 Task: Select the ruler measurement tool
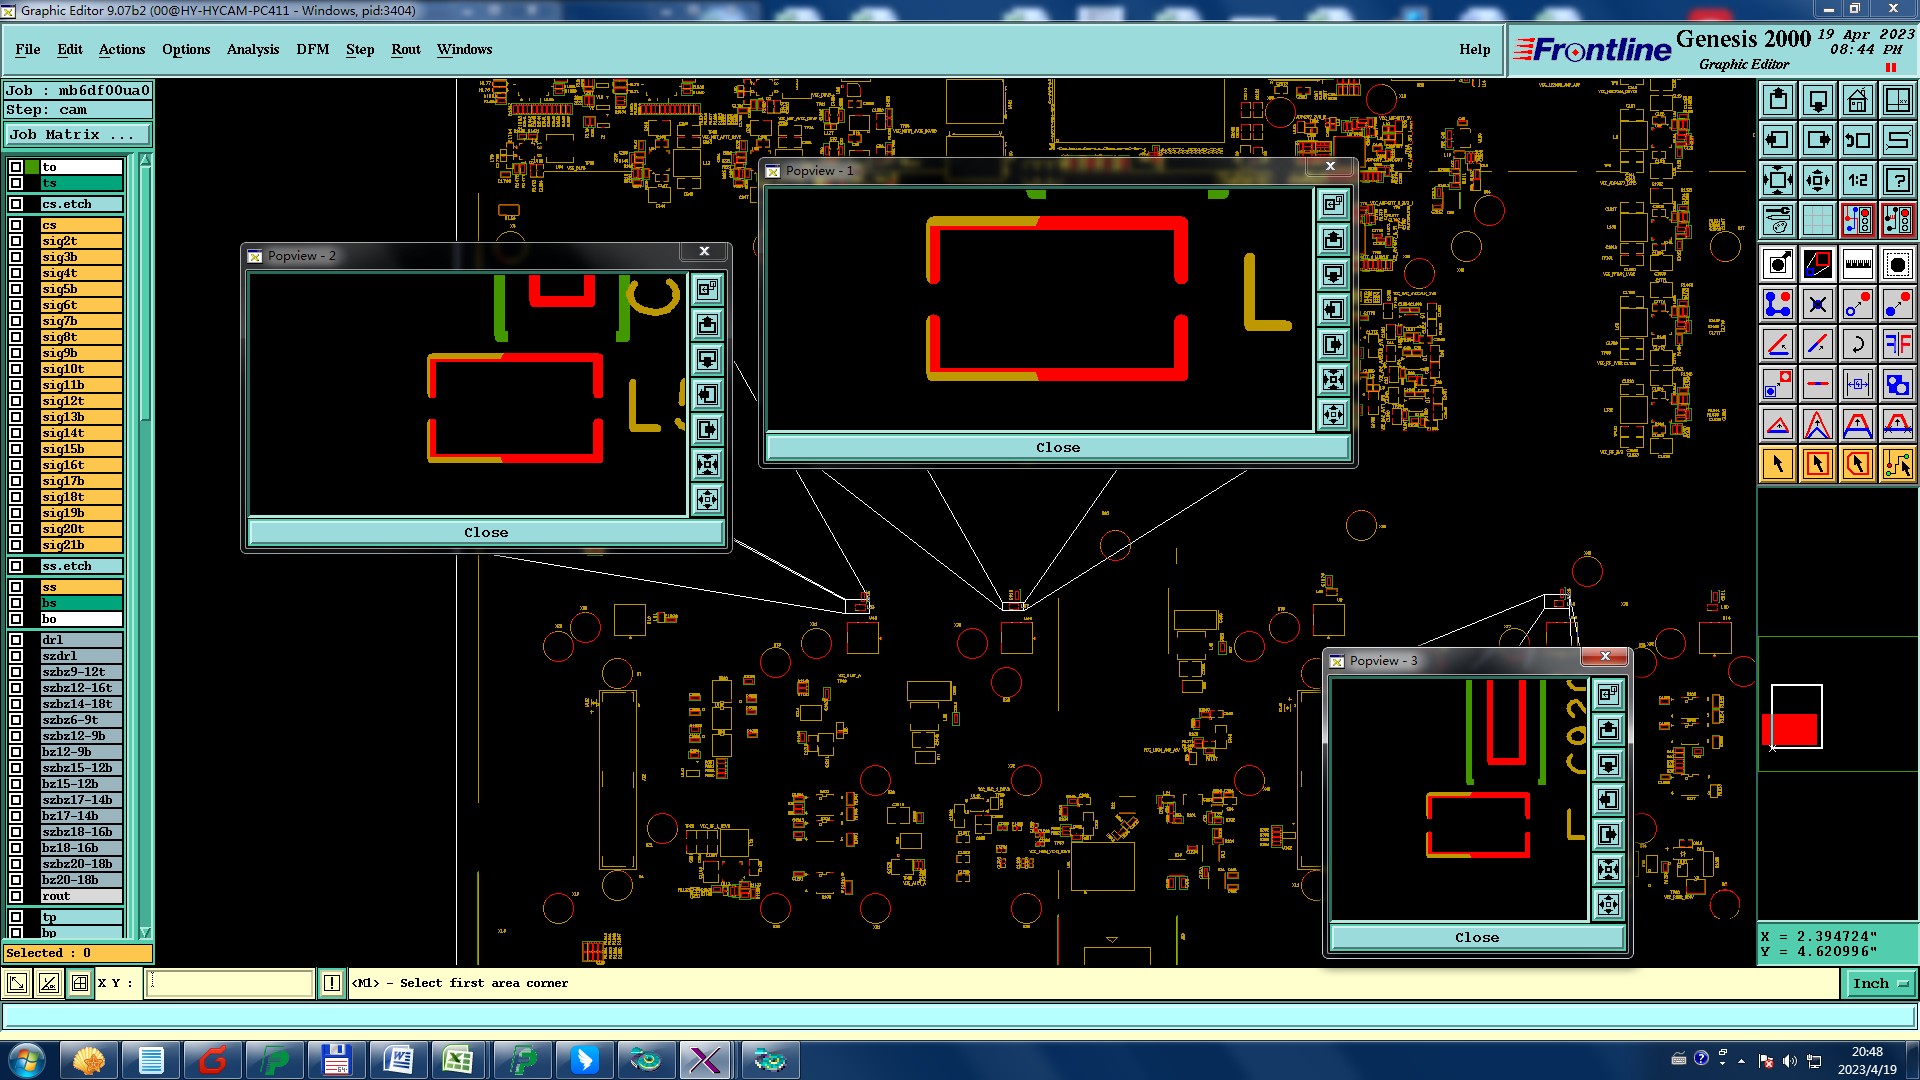coord(1857,264)
